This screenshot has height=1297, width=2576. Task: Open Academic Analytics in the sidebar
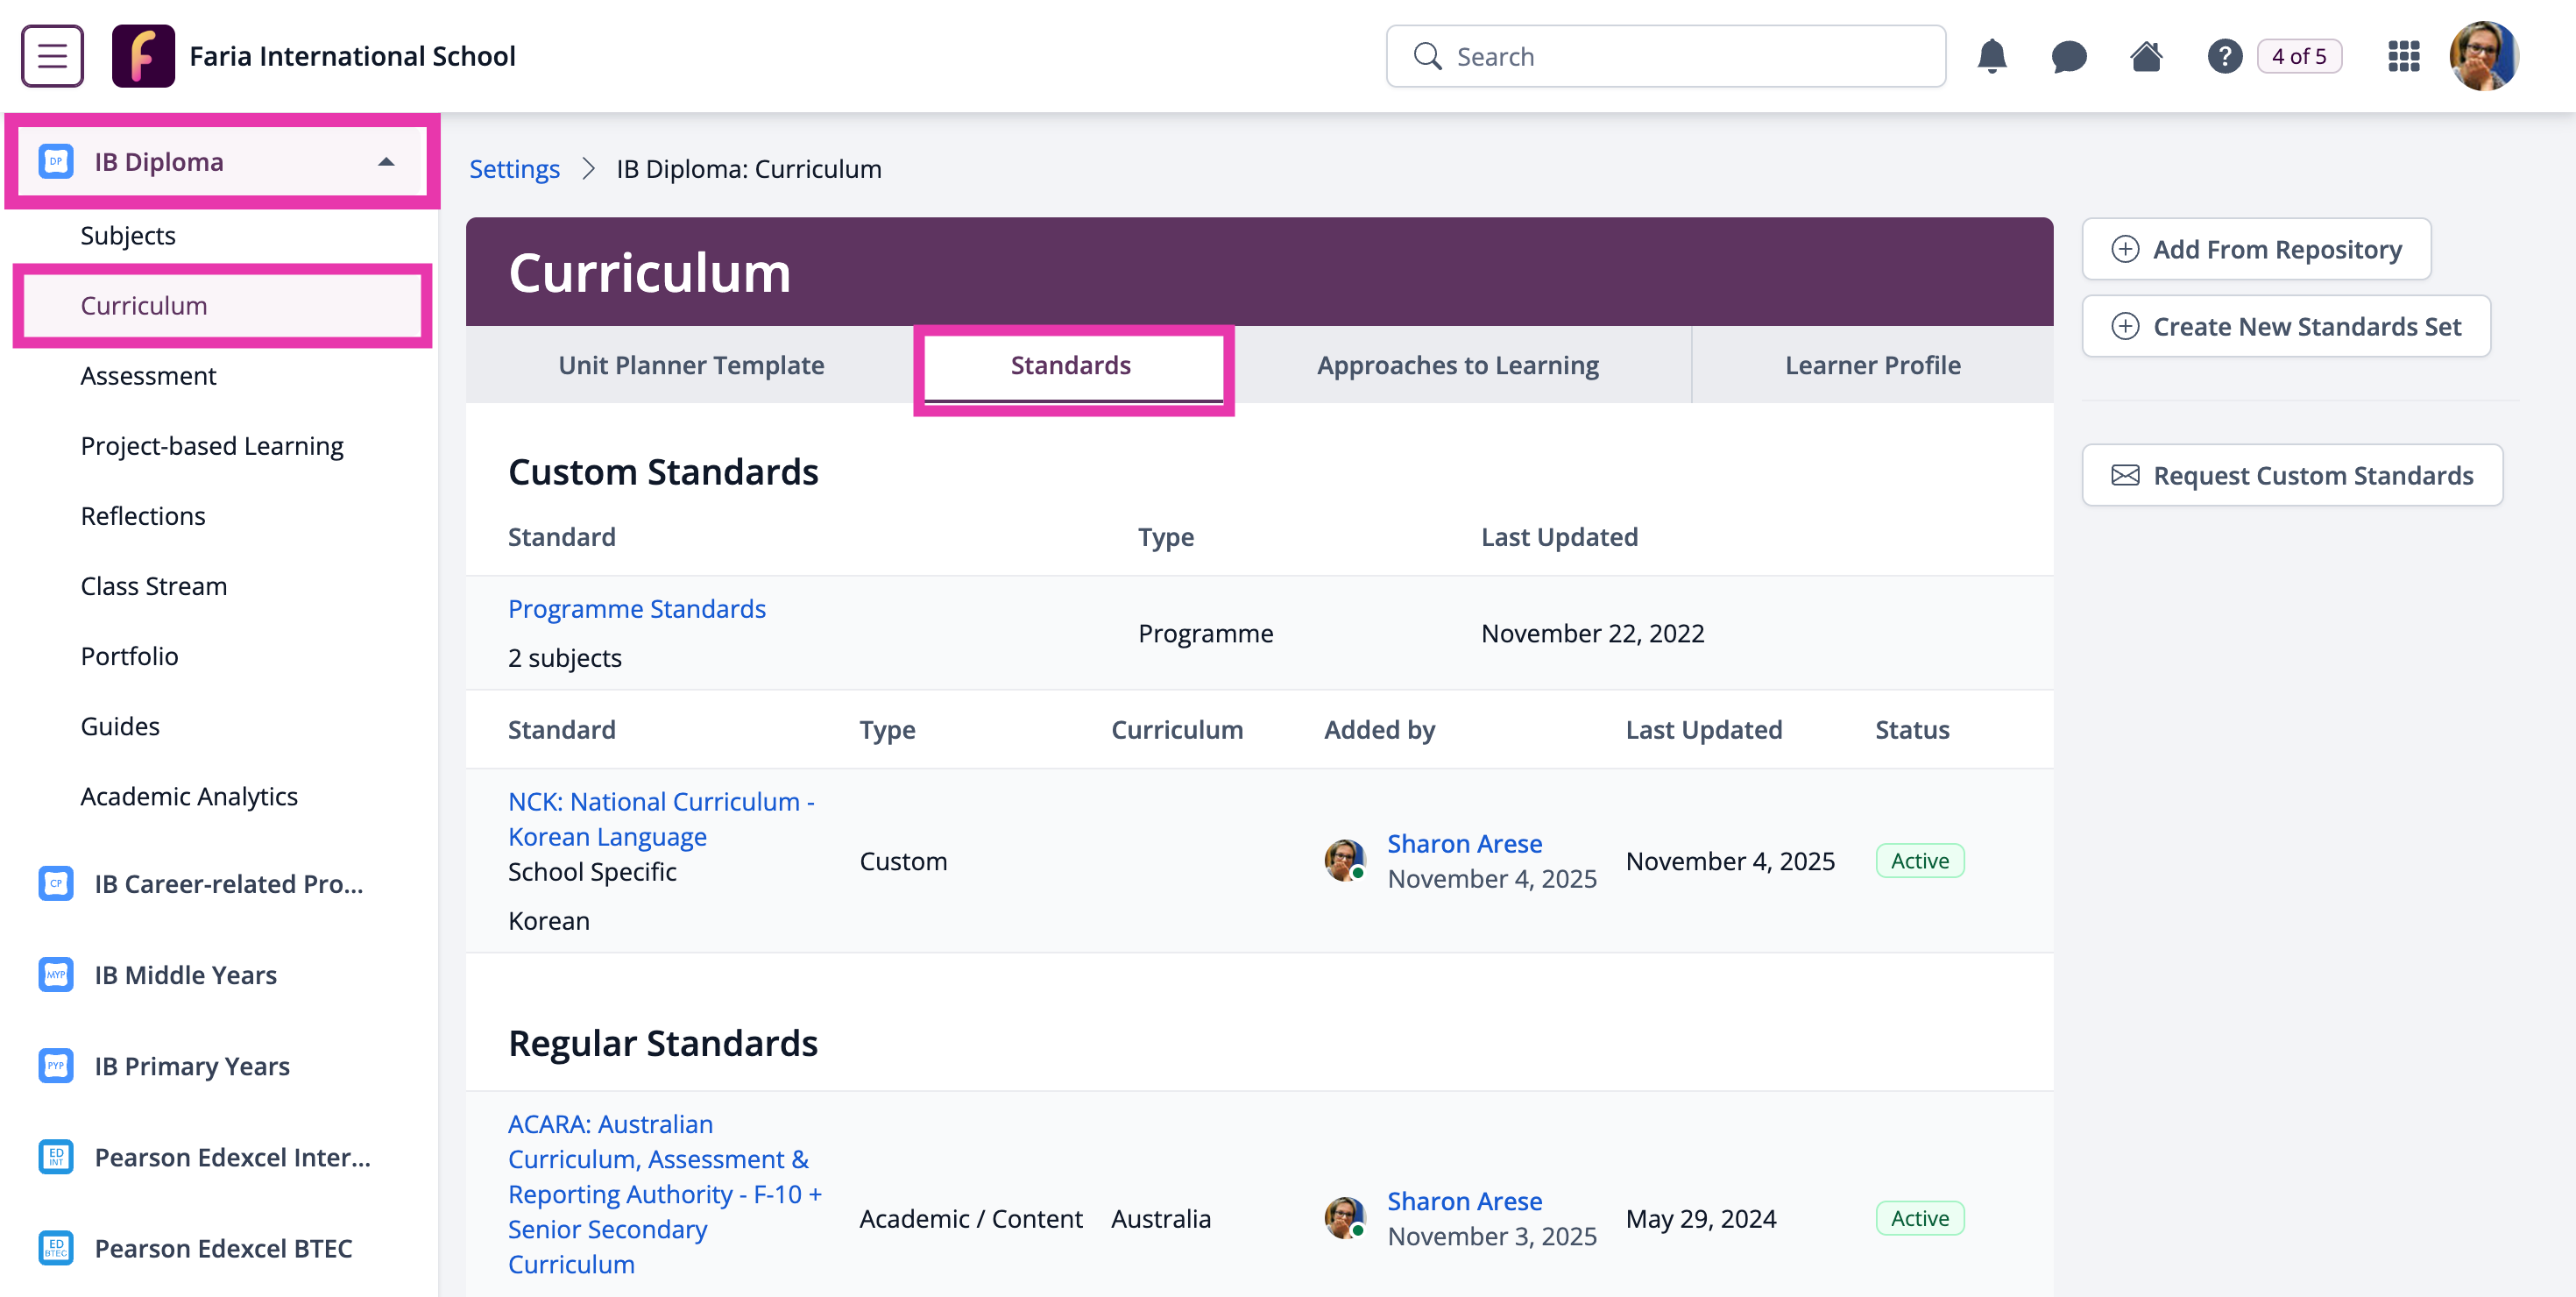coord(189,795)
